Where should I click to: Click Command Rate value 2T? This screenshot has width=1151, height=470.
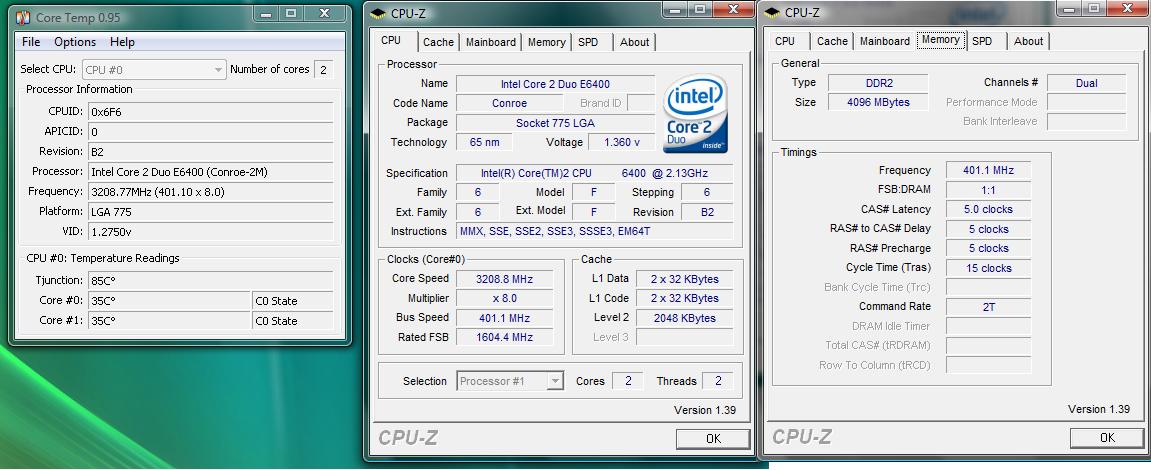pos(988,307)
